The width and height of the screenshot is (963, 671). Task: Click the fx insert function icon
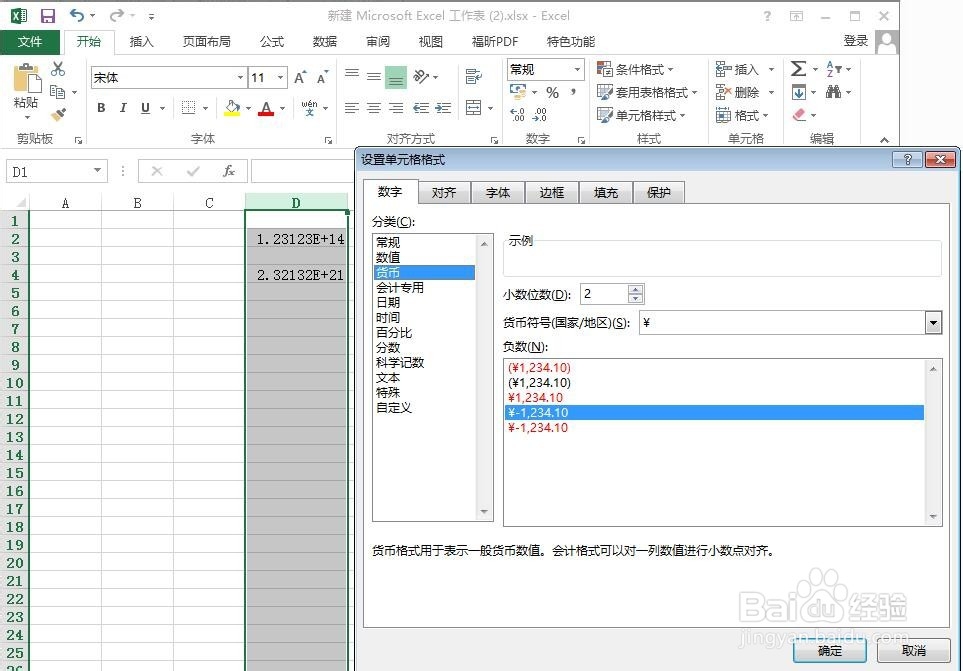point(229,171)
